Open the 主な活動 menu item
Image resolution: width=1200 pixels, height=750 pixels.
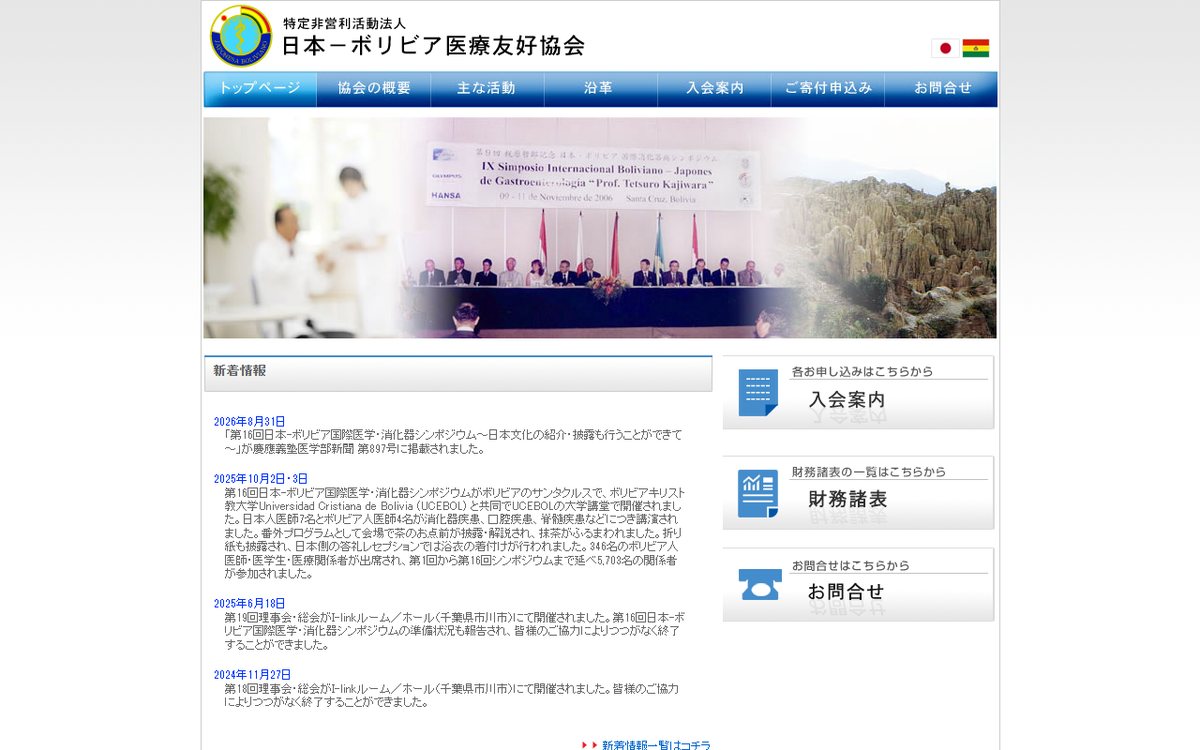coord(487,89)
